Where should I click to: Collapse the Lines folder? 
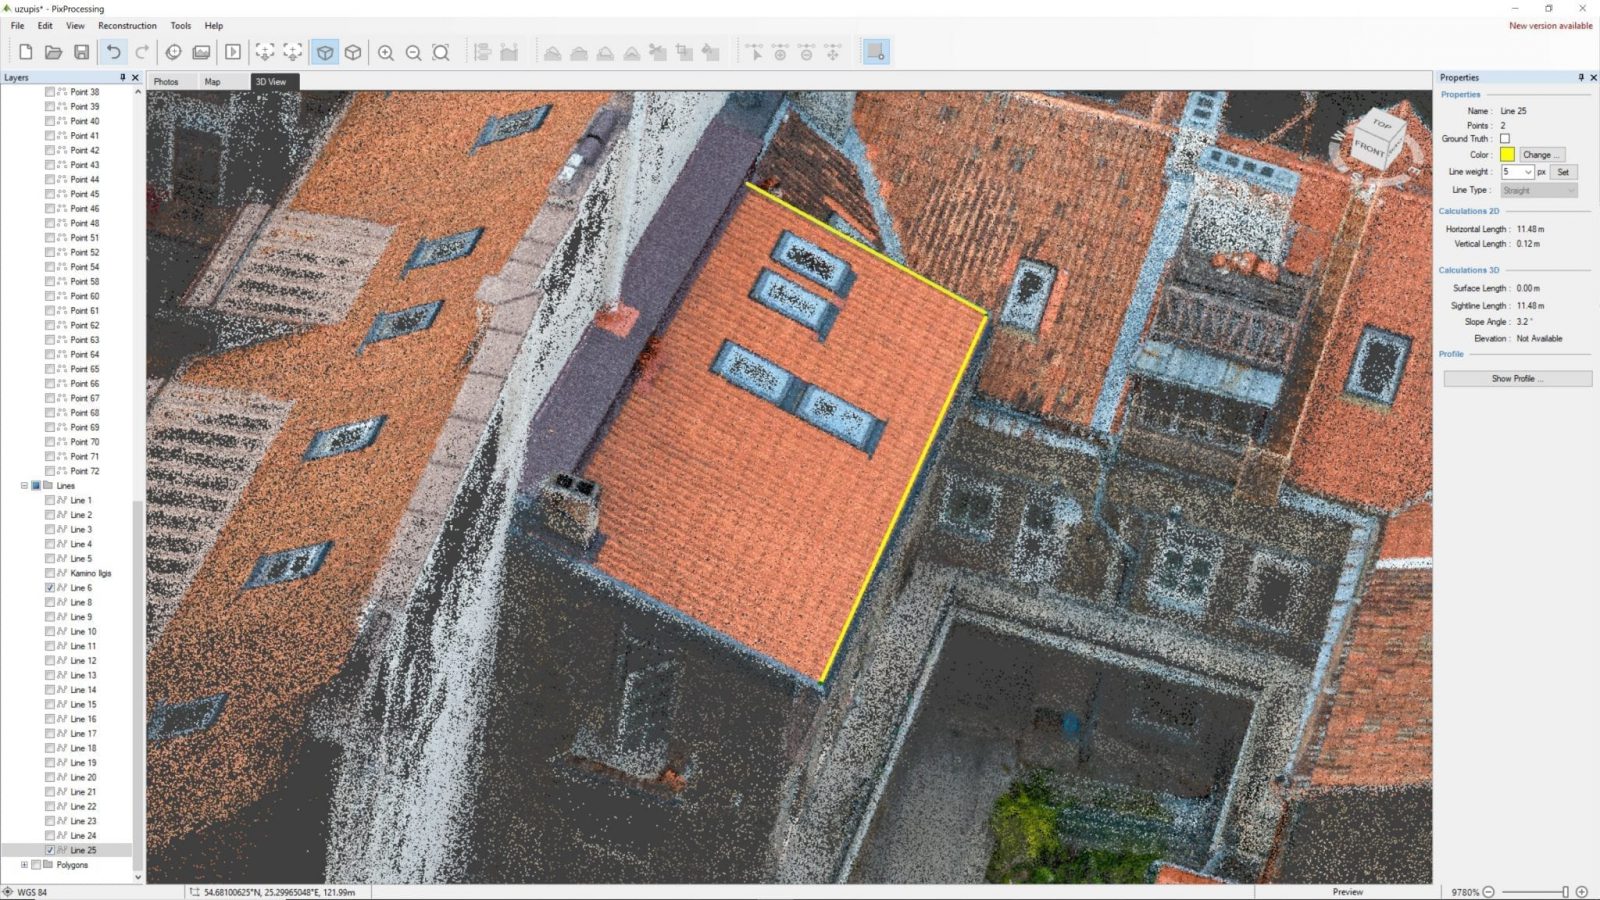point(23,485)
